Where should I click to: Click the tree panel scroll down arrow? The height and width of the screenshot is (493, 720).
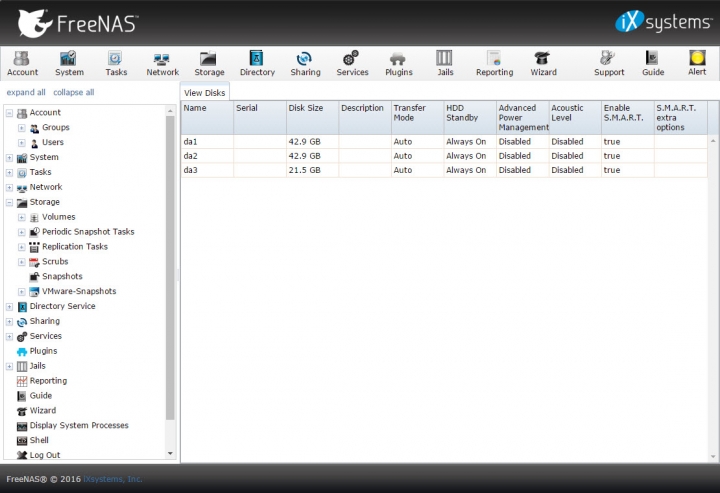point(170,454)
